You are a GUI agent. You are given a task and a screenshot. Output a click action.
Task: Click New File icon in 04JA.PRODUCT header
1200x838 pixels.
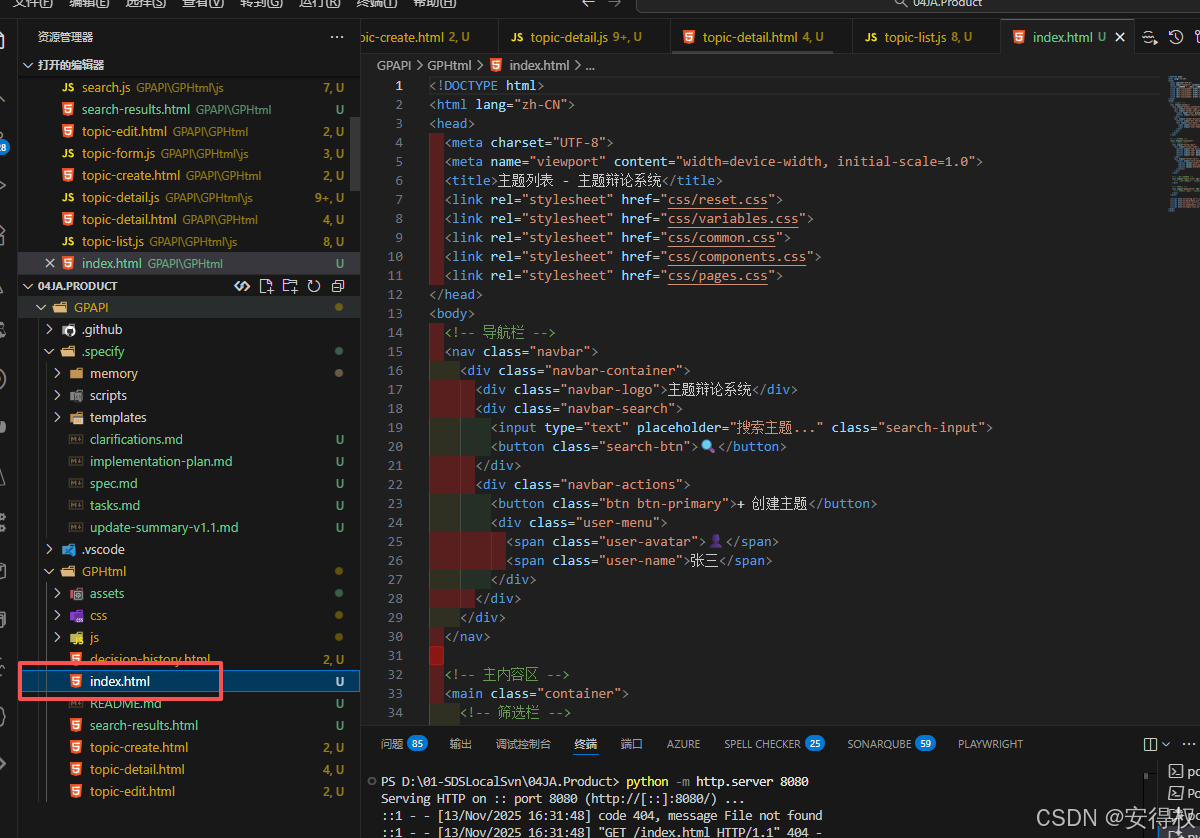tap(266, 286)
